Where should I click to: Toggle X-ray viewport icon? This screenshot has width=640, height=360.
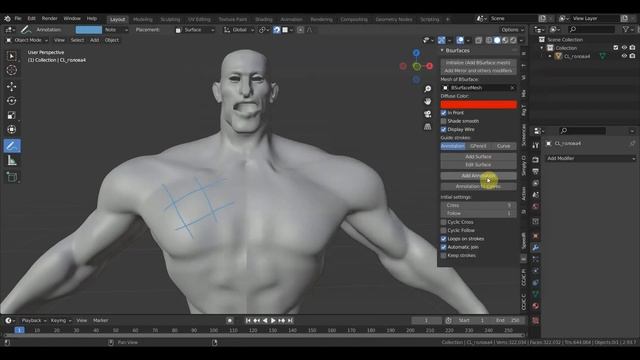(x=478, y=40)
